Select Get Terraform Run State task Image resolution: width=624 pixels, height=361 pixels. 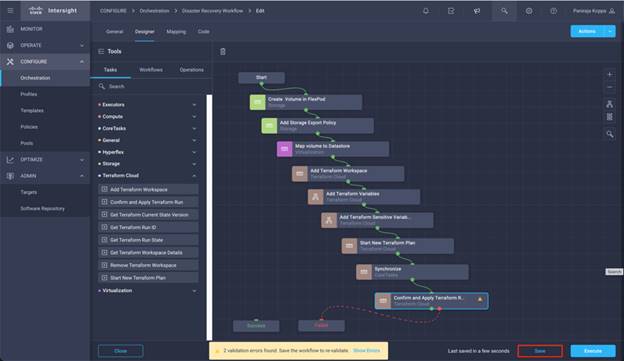click(148, 240)
